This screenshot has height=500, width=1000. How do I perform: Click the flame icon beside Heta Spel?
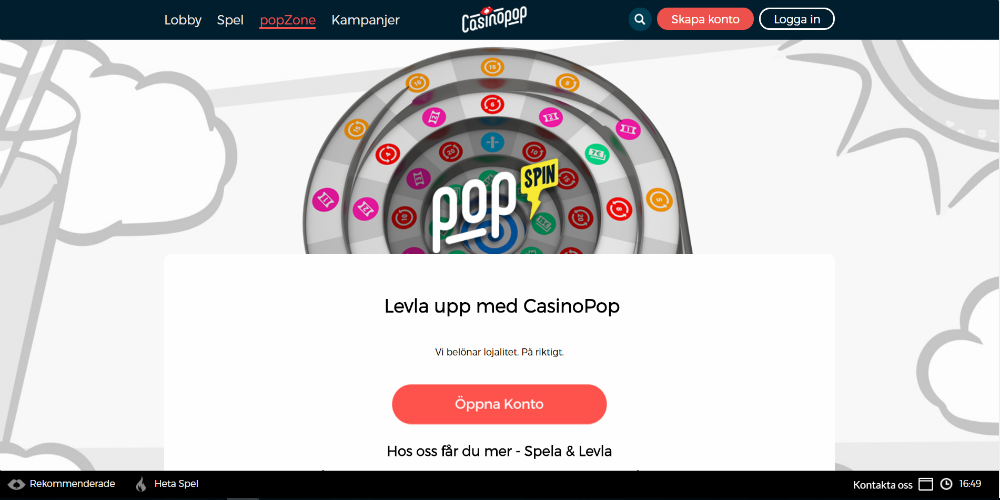click(x=140, y=484)
